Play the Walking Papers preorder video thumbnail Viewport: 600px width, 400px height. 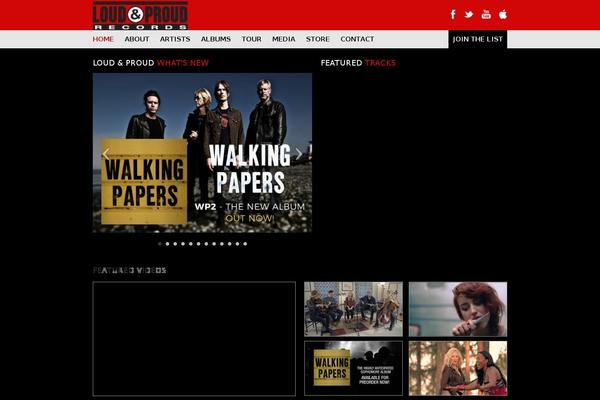click(353, 368)
